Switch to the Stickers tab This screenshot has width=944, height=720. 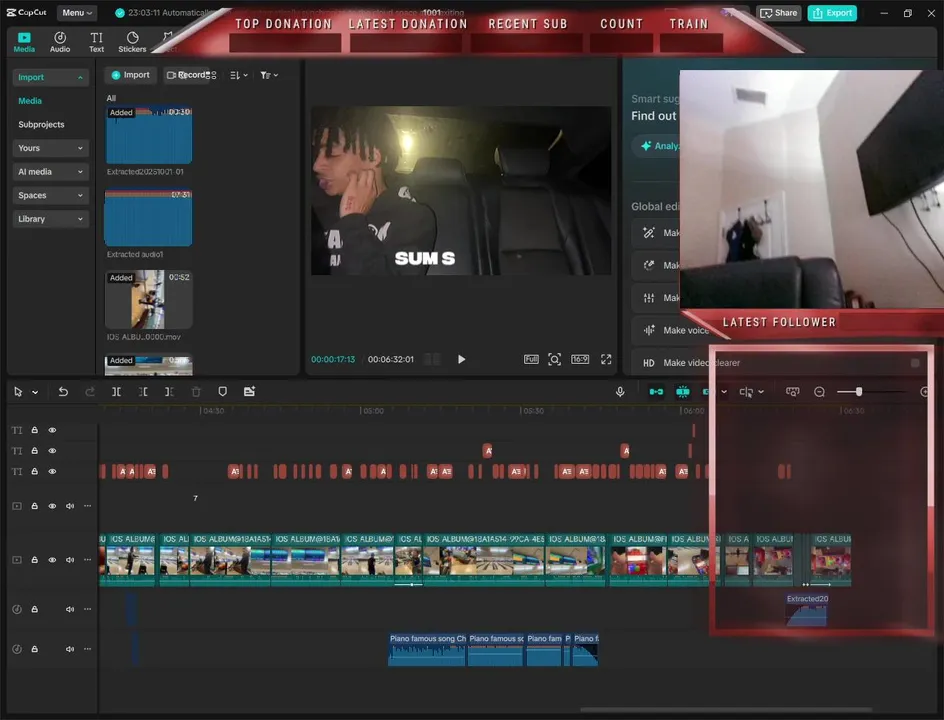(x=132, y=42)
